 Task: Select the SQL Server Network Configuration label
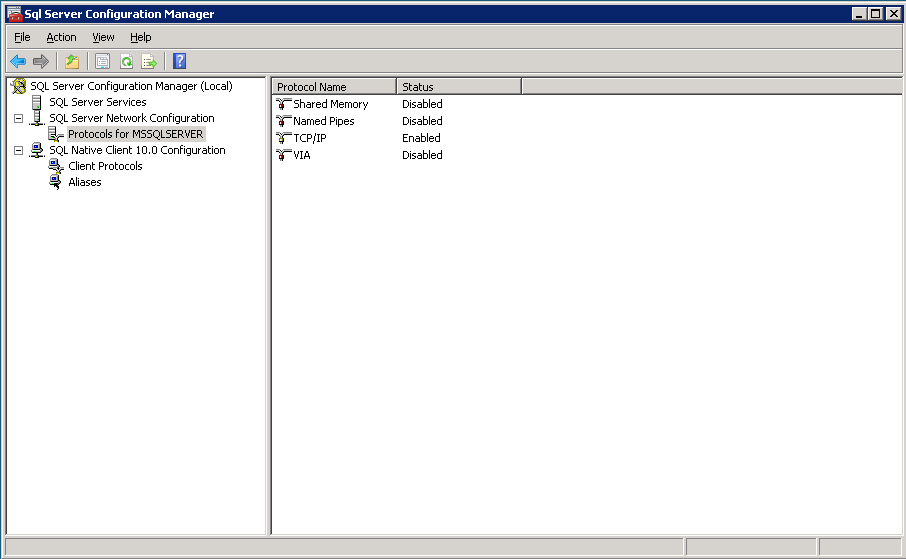click(132, 118)
